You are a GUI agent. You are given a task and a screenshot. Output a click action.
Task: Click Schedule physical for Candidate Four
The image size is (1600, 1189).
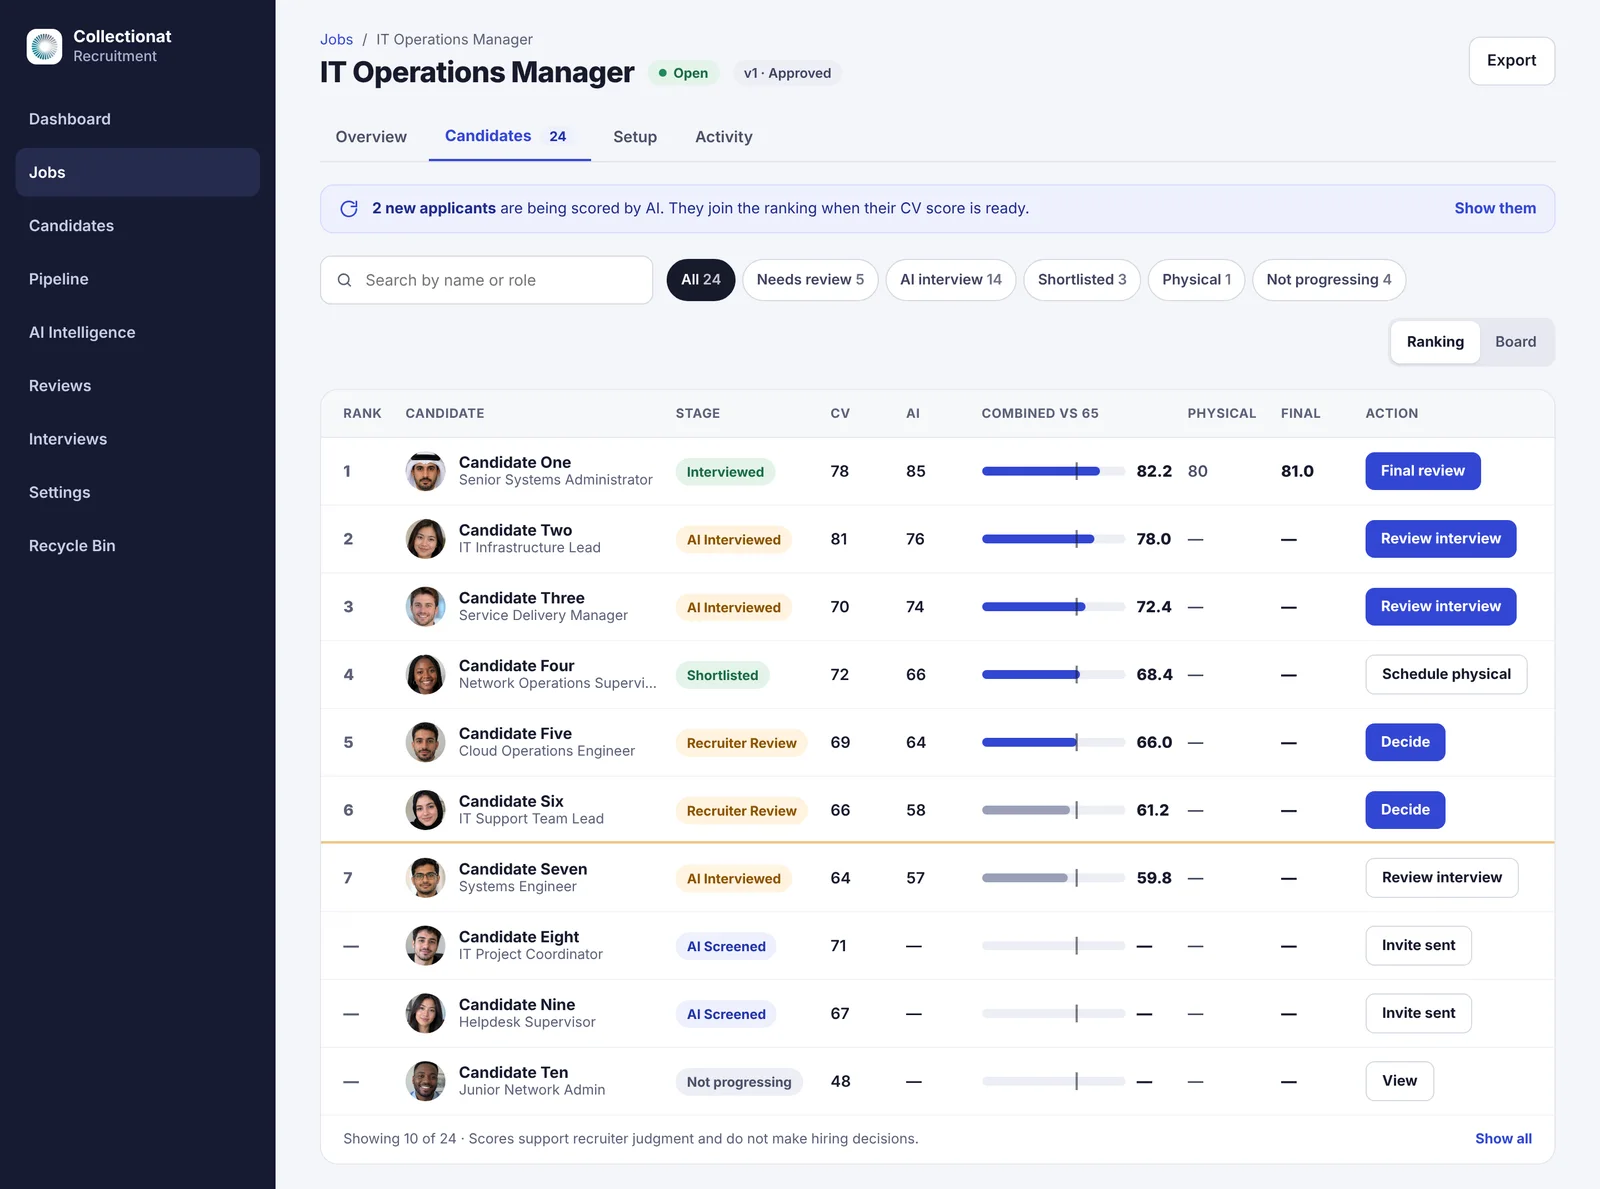[1446, 675]
